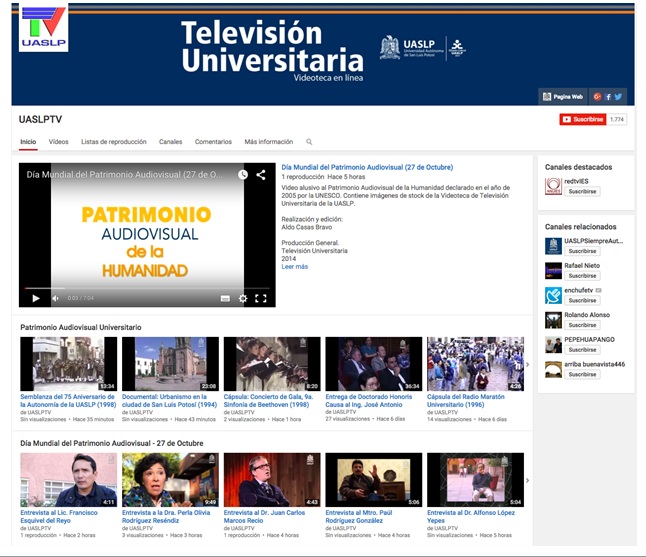
Task: Open Entrevista Dra. Perla Olivia thumbnail
Action: click(x=171, y=480)
